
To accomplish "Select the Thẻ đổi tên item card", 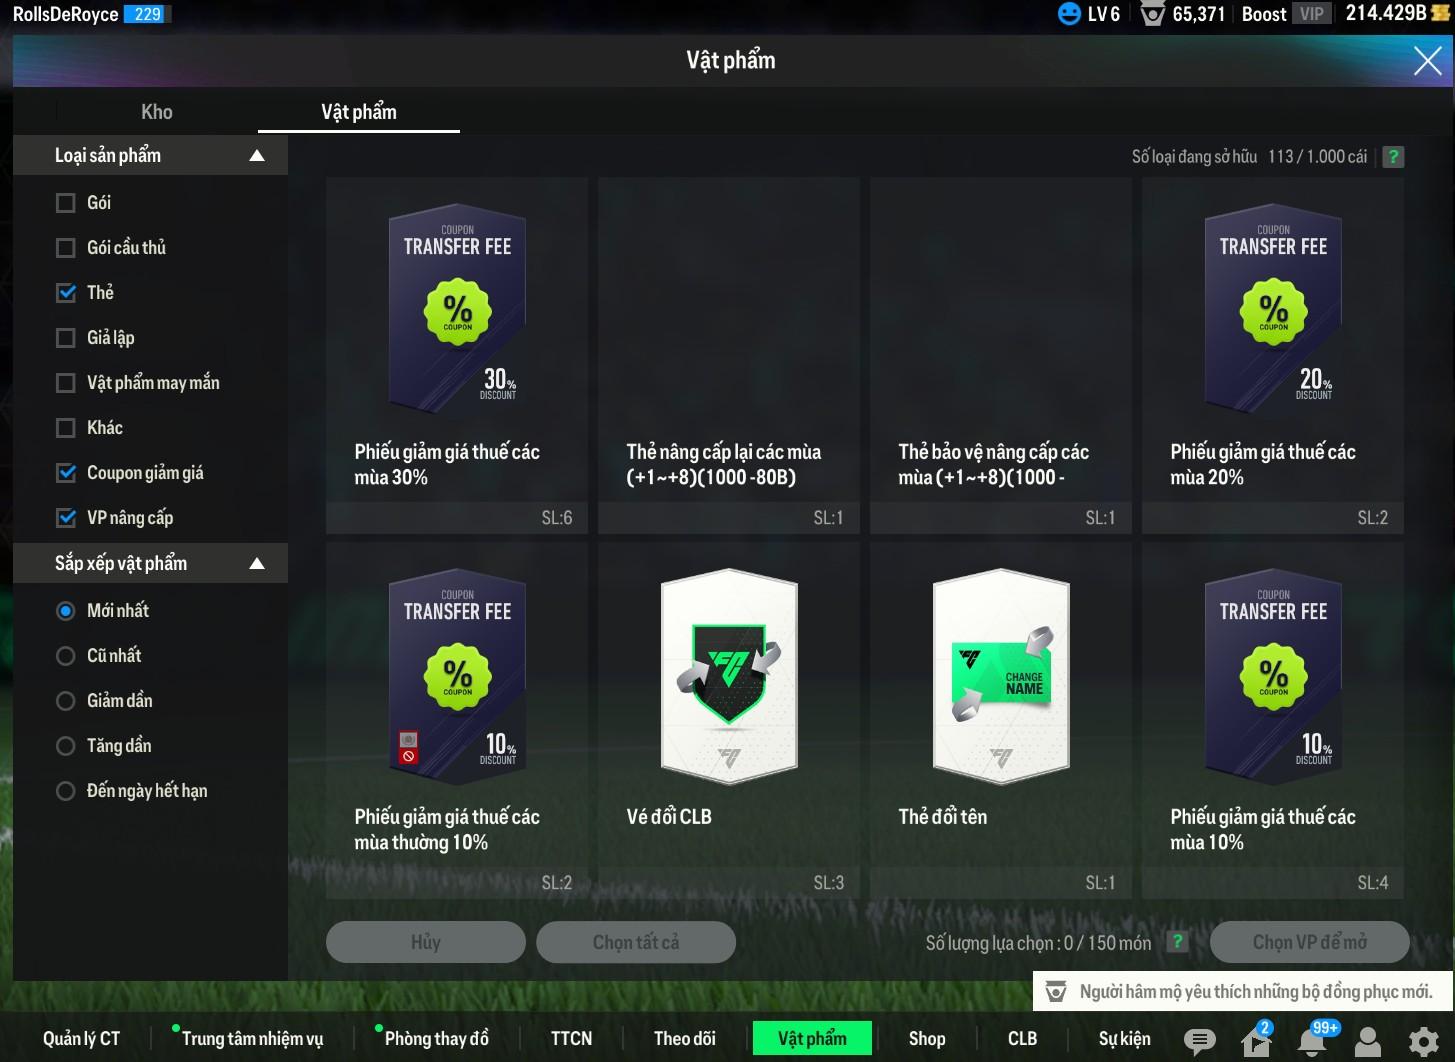I will (1001, 720).
